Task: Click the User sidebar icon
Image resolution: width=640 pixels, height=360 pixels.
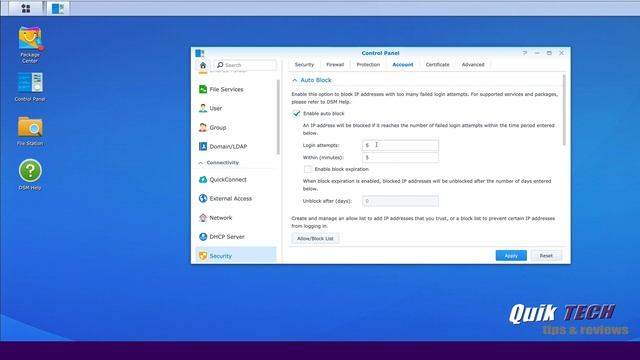Action: [203, 108]
